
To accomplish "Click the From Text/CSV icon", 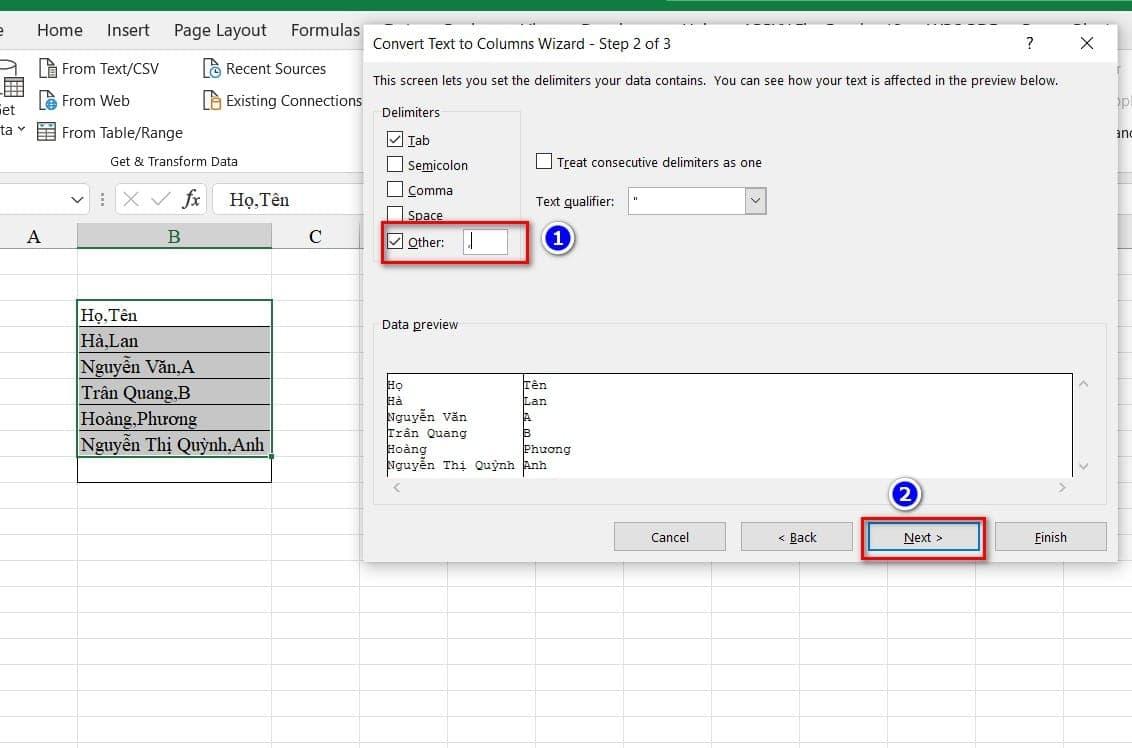I will coord(47,69).
